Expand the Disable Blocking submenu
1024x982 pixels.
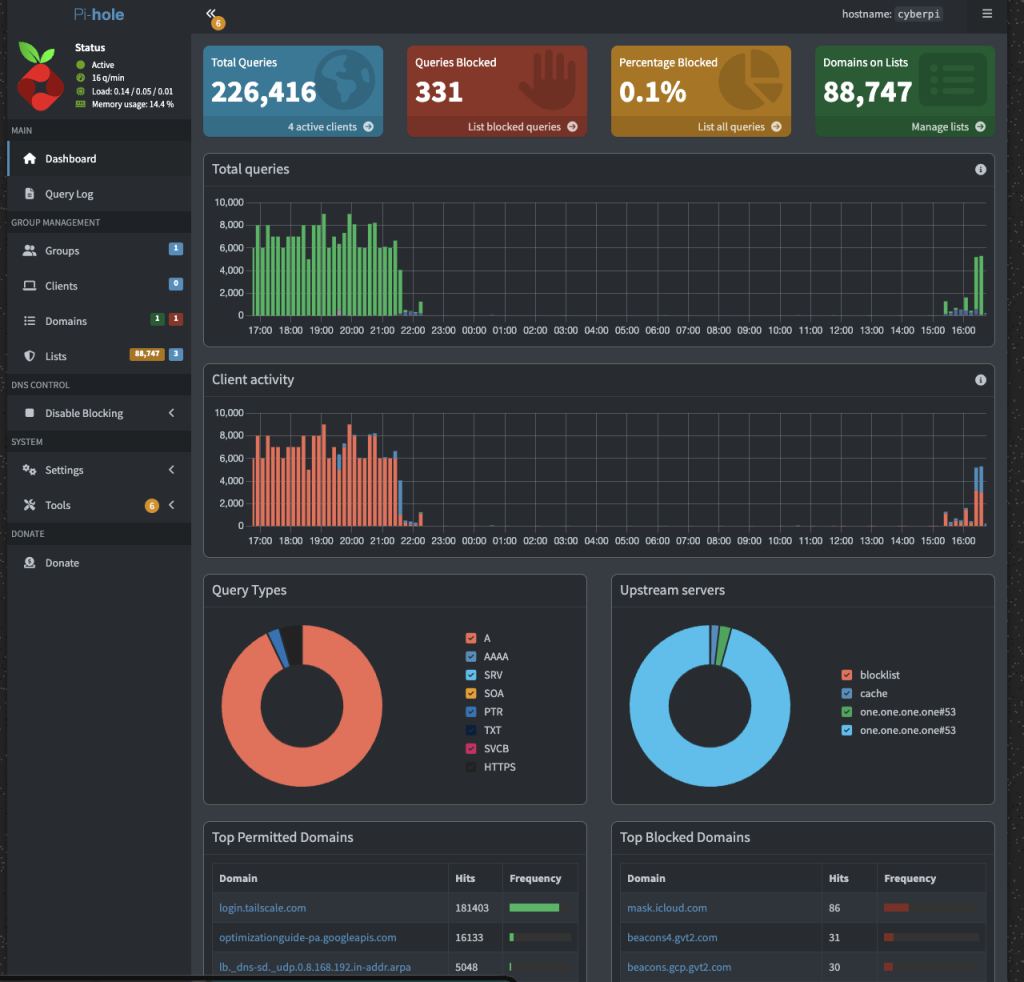pos(172,413)
